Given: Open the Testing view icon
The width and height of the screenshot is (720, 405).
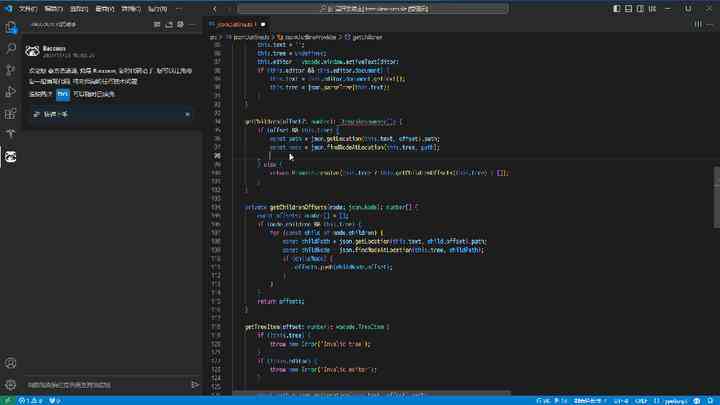Looking at the screenshot, I should (x=11, y=134).
